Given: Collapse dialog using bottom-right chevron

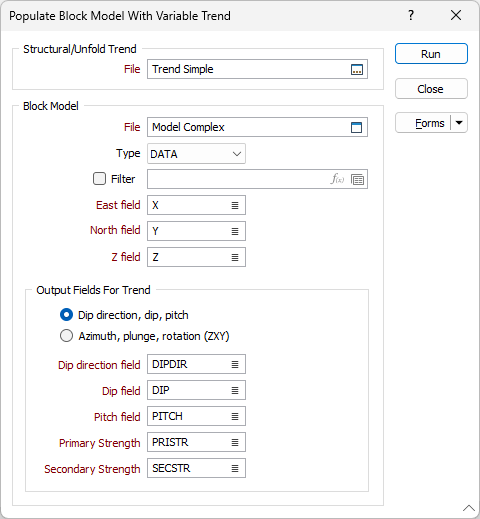Looking at the screenshot, I should click(x=469, y=508).
